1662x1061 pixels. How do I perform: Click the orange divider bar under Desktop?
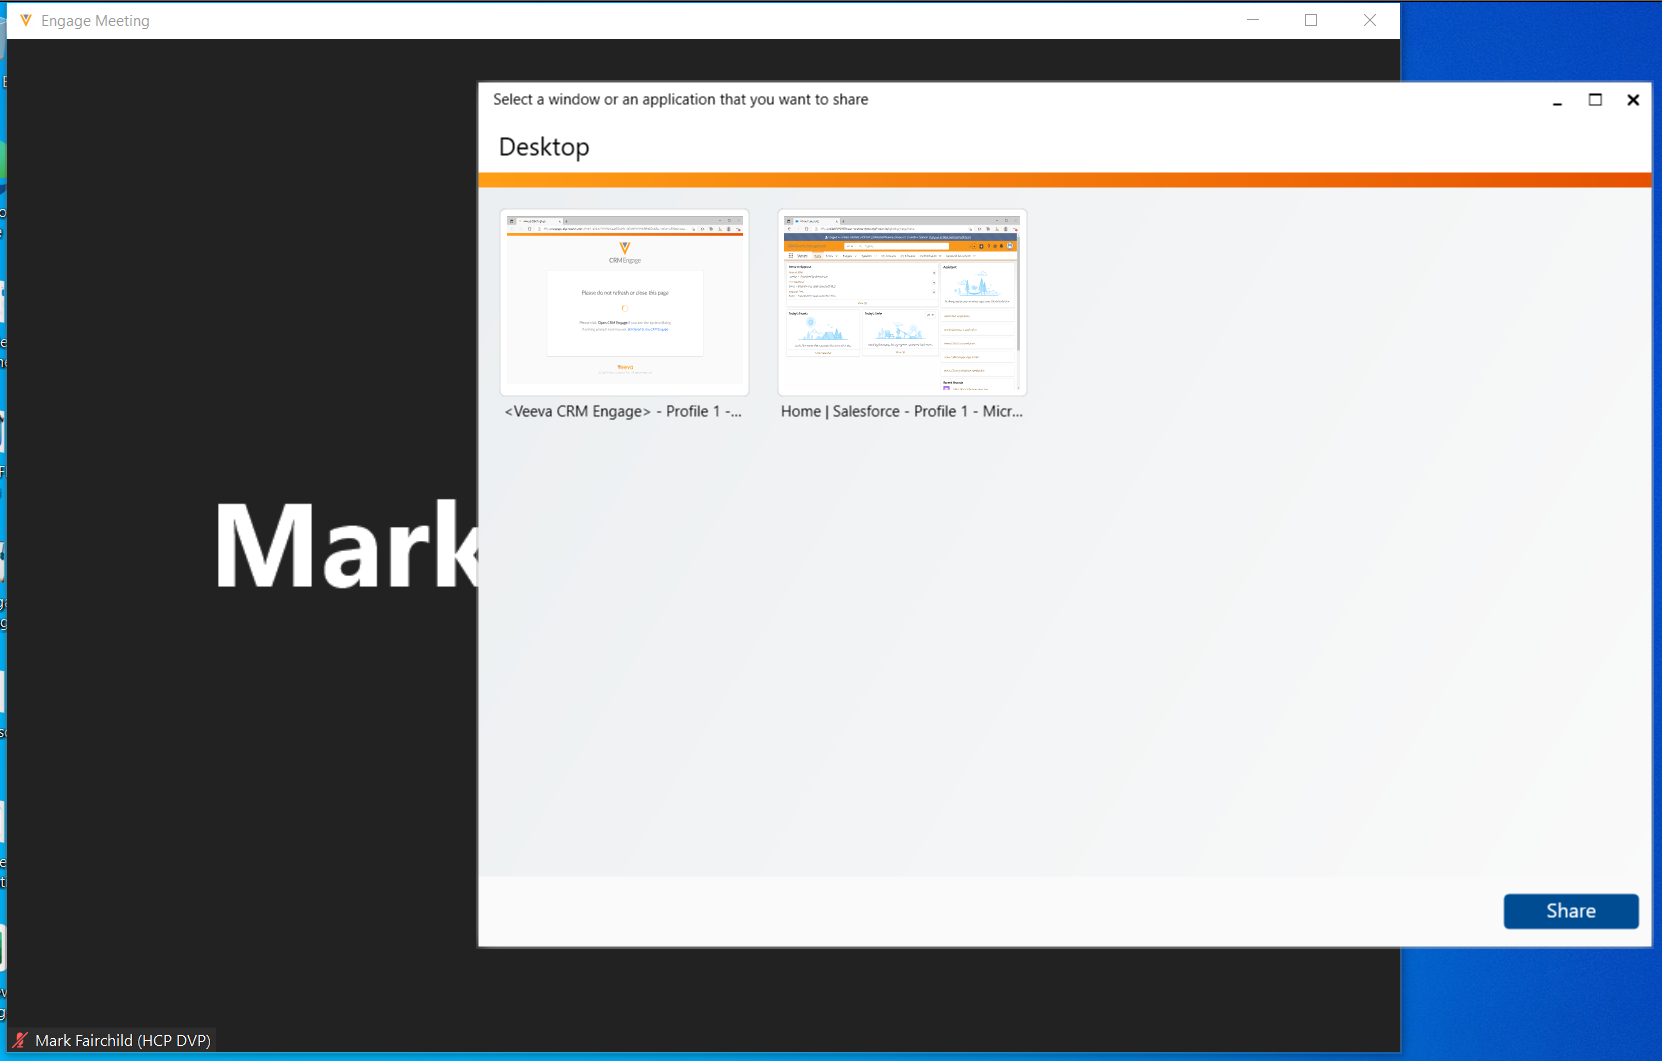[1064, 180]
